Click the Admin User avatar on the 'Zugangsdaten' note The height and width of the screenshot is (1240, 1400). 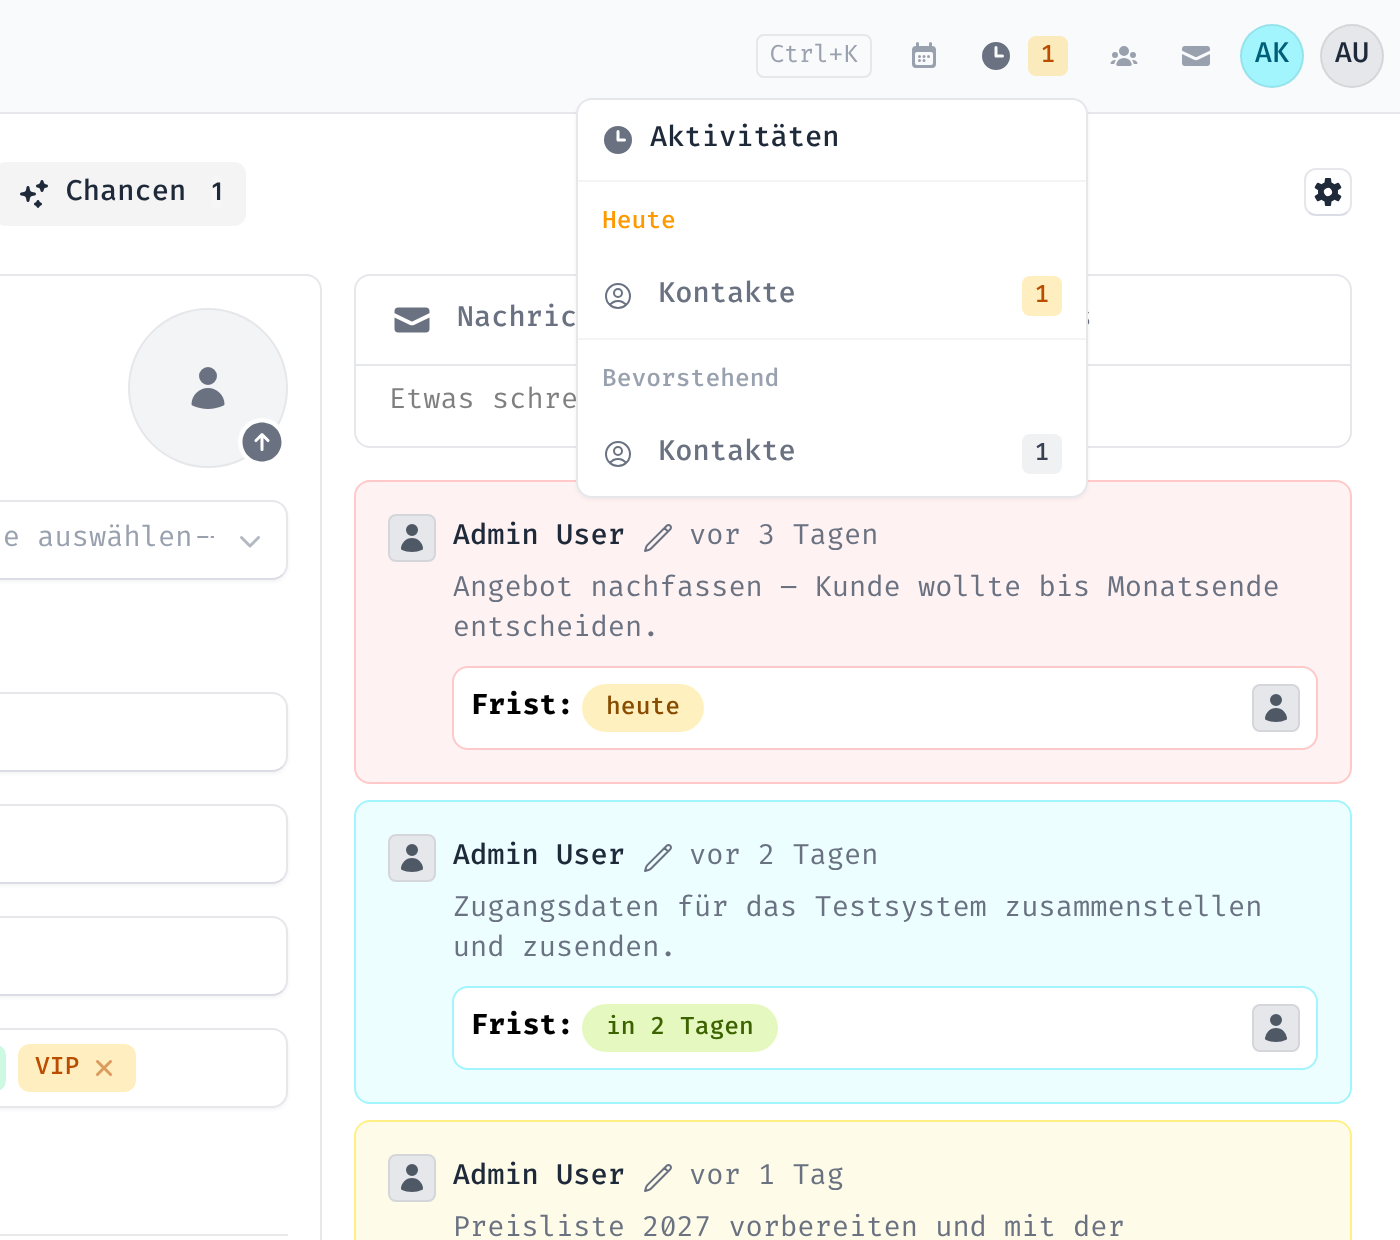click(x=412, y=858)
